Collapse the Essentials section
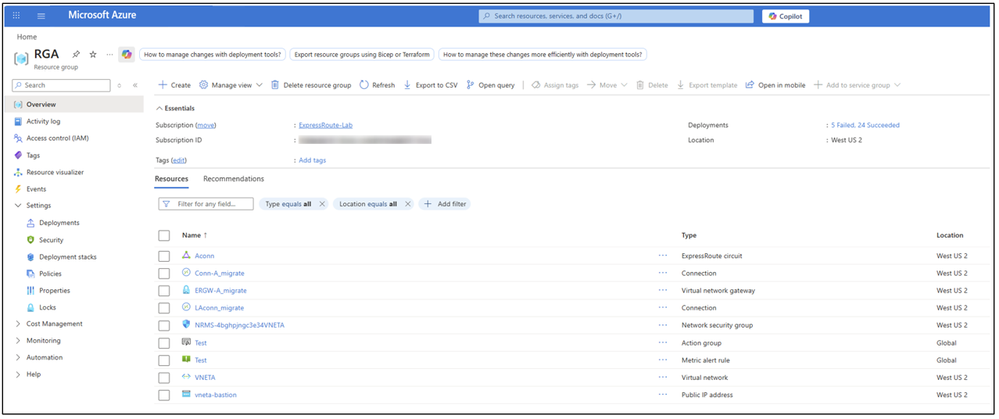This screenshot has height=419, width=999. (x=175, y=108)
